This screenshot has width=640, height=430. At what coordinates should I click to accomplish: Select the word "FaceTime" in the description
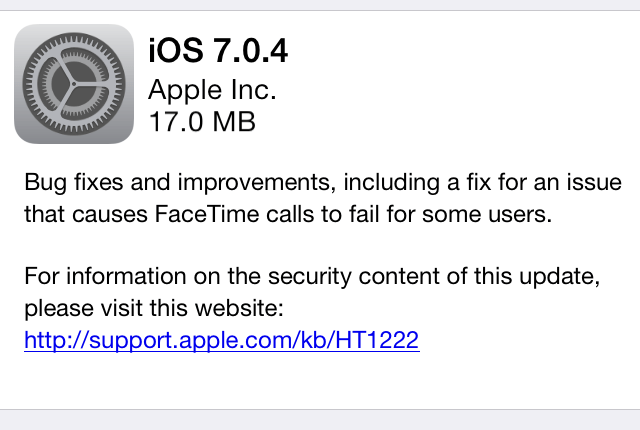coord(207,214)
